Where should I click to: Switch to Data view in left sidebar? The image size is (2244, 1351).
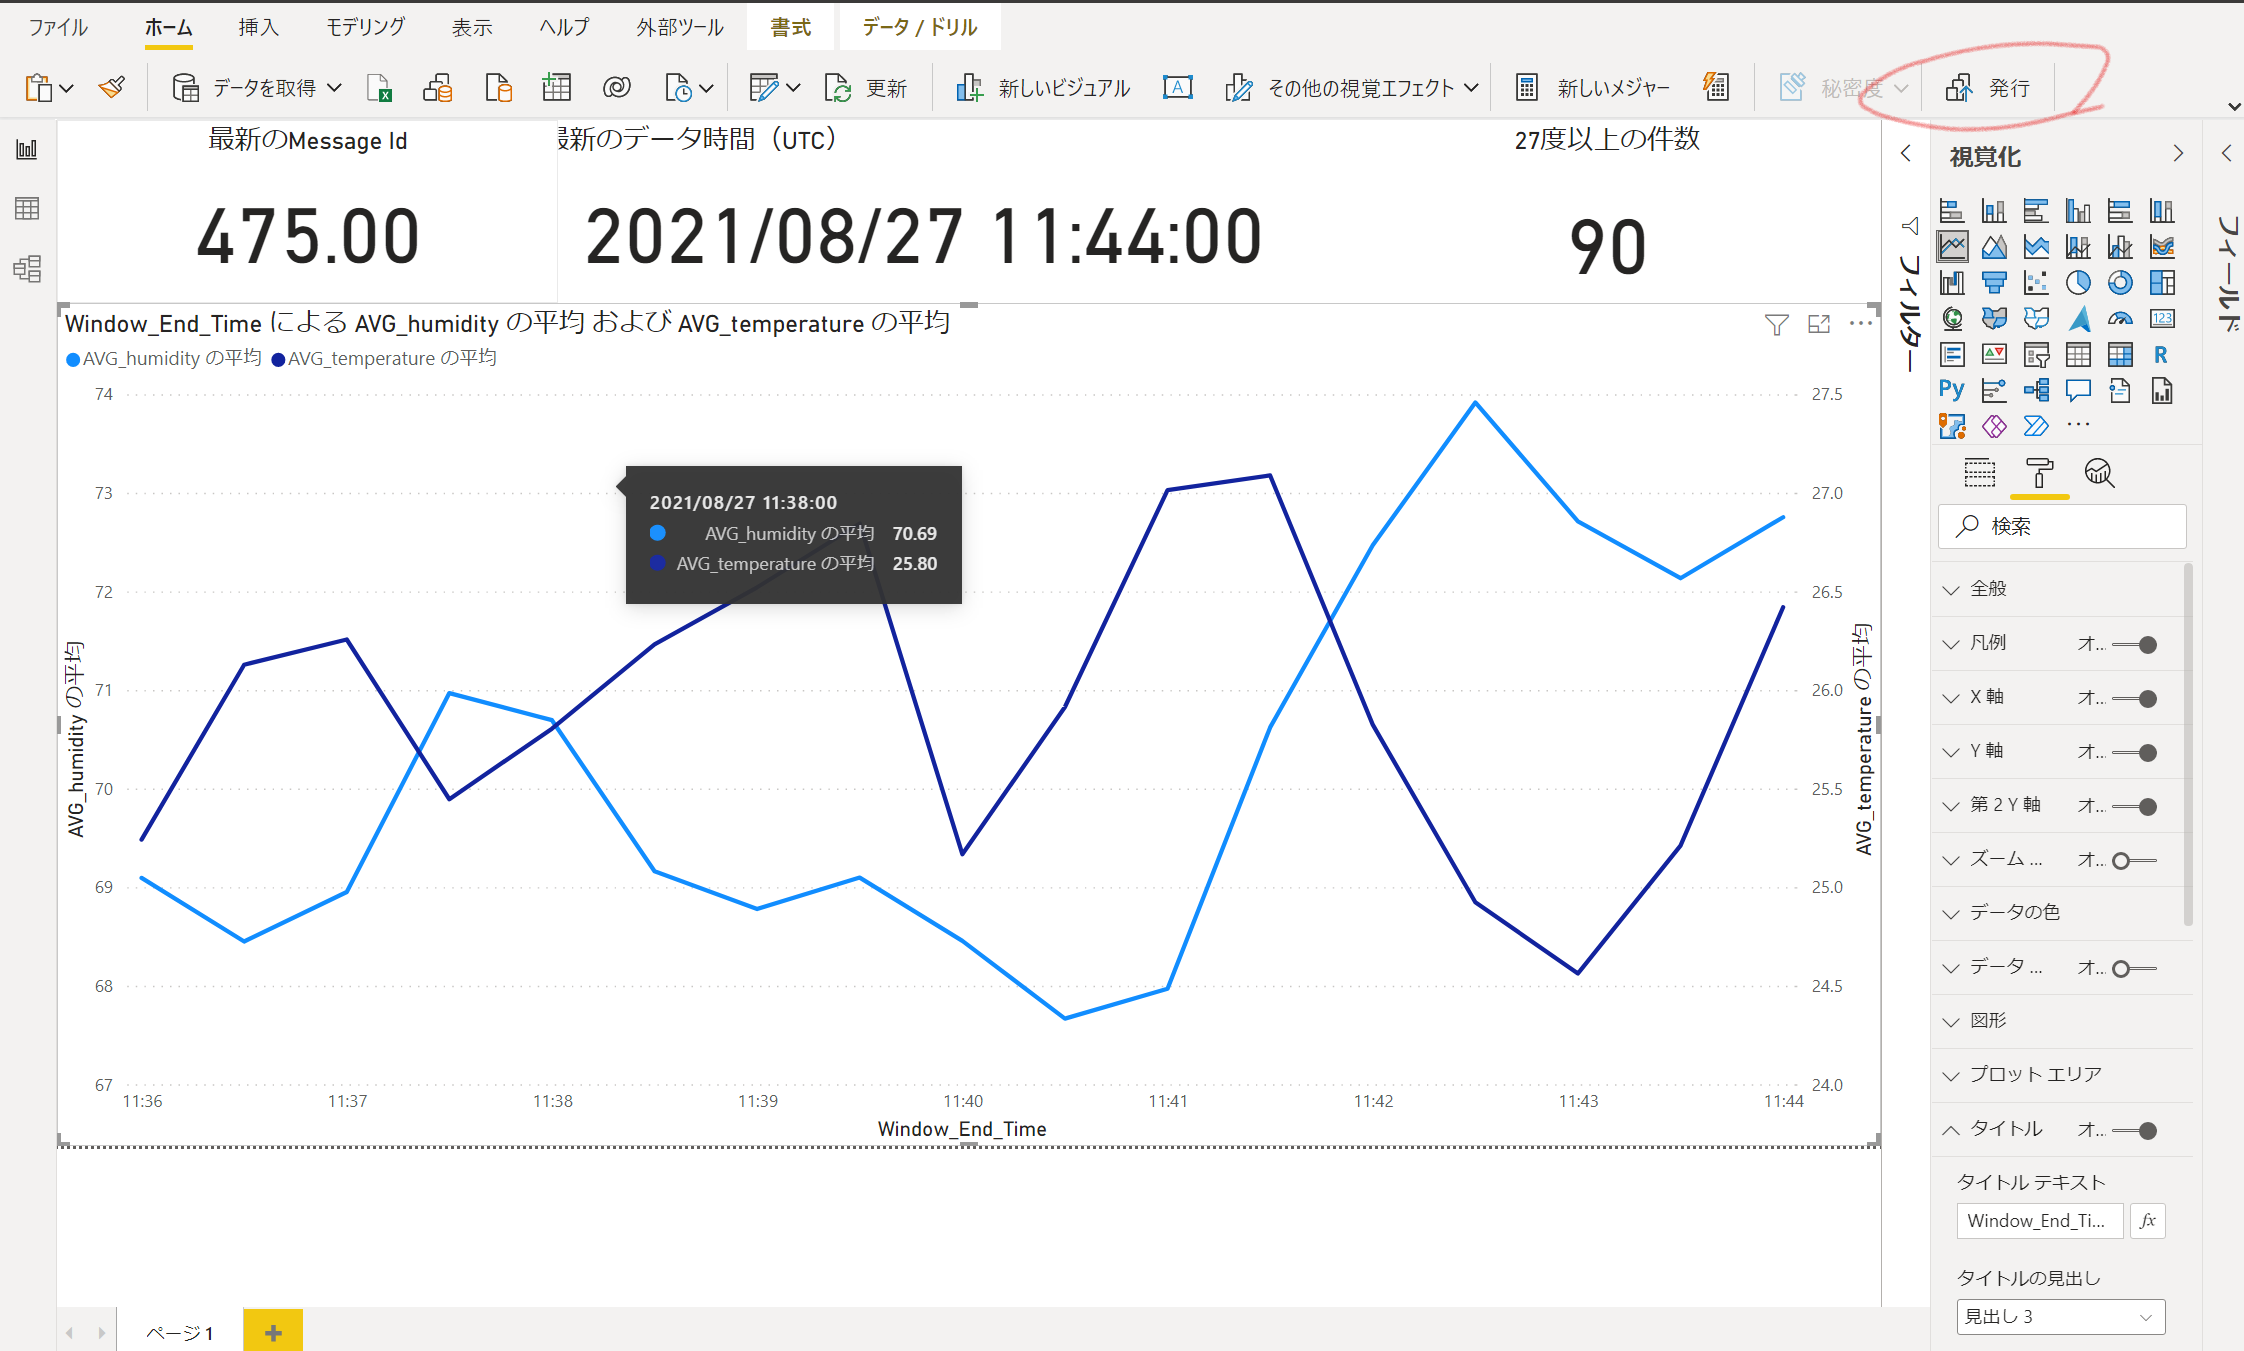(x=27, y=209)
